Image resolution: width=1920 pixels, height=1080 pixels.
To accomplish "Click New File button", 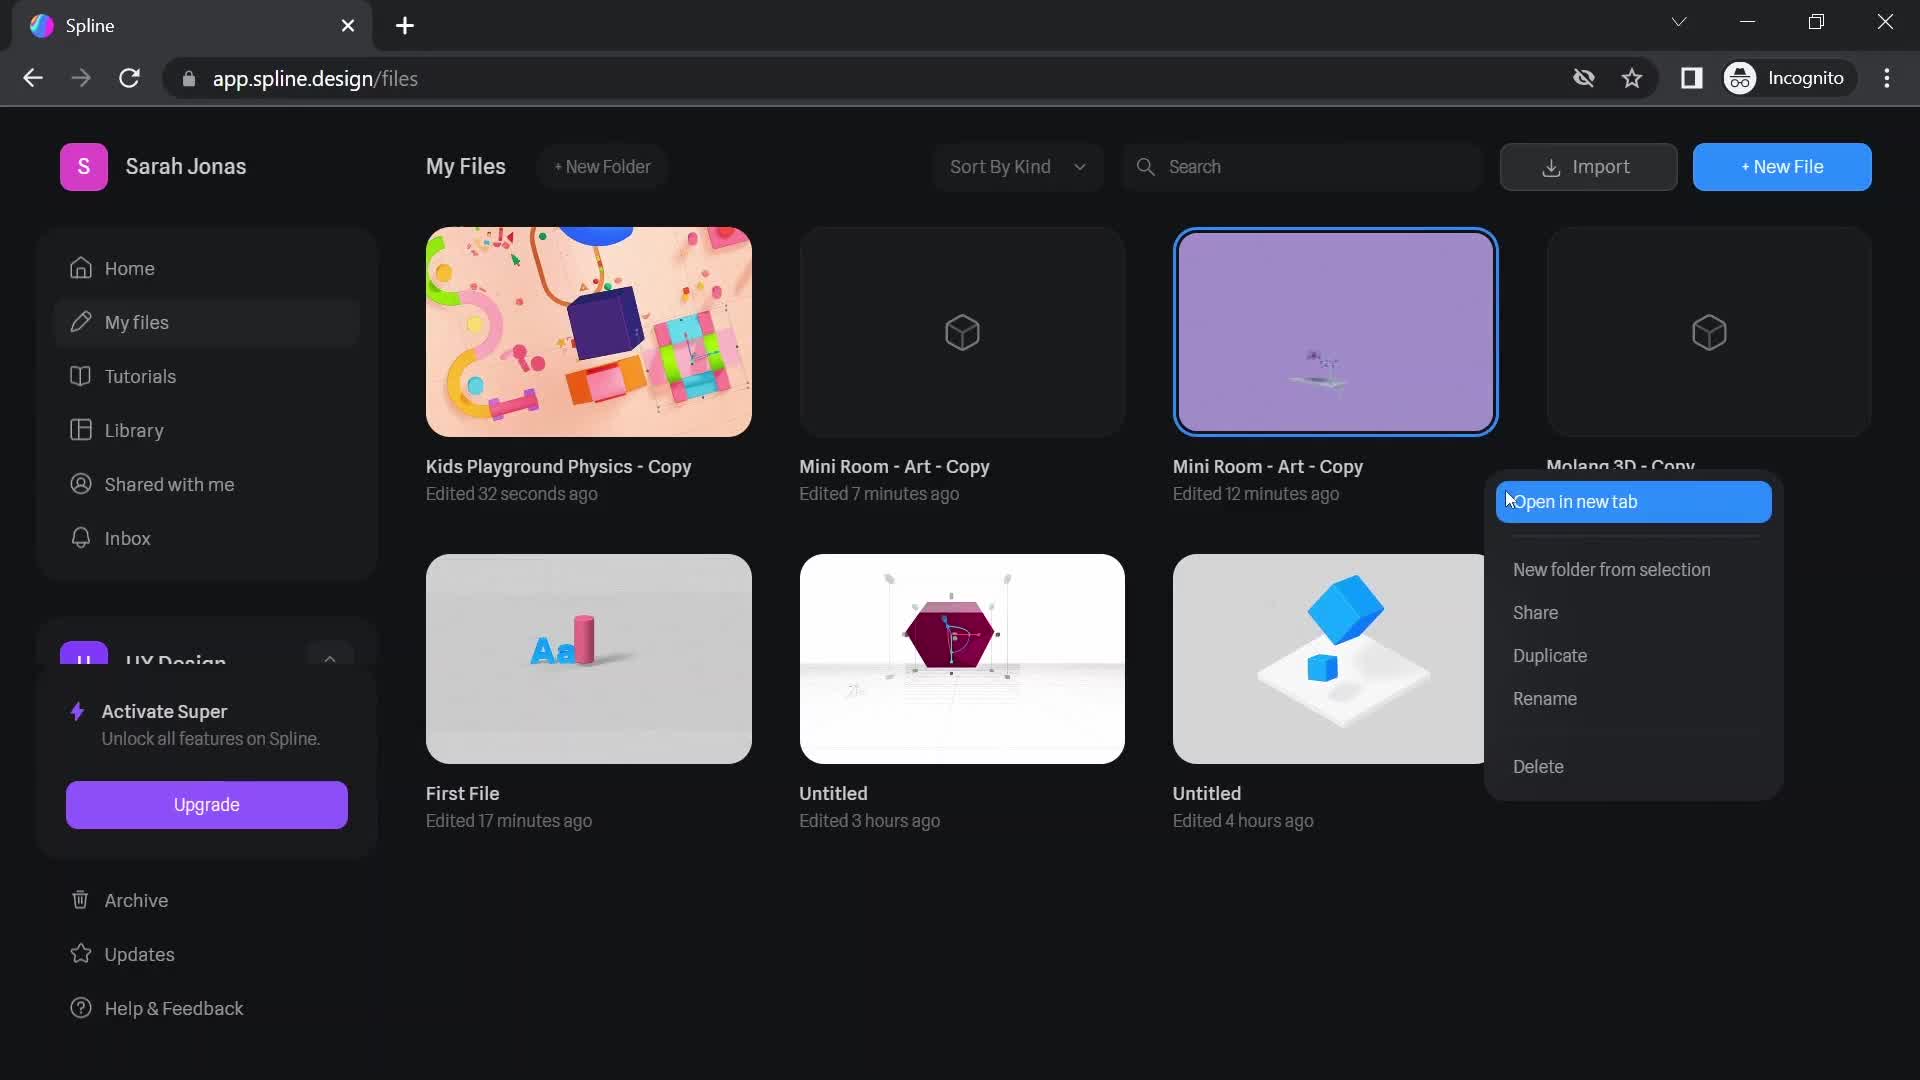I will (1782, 166).
